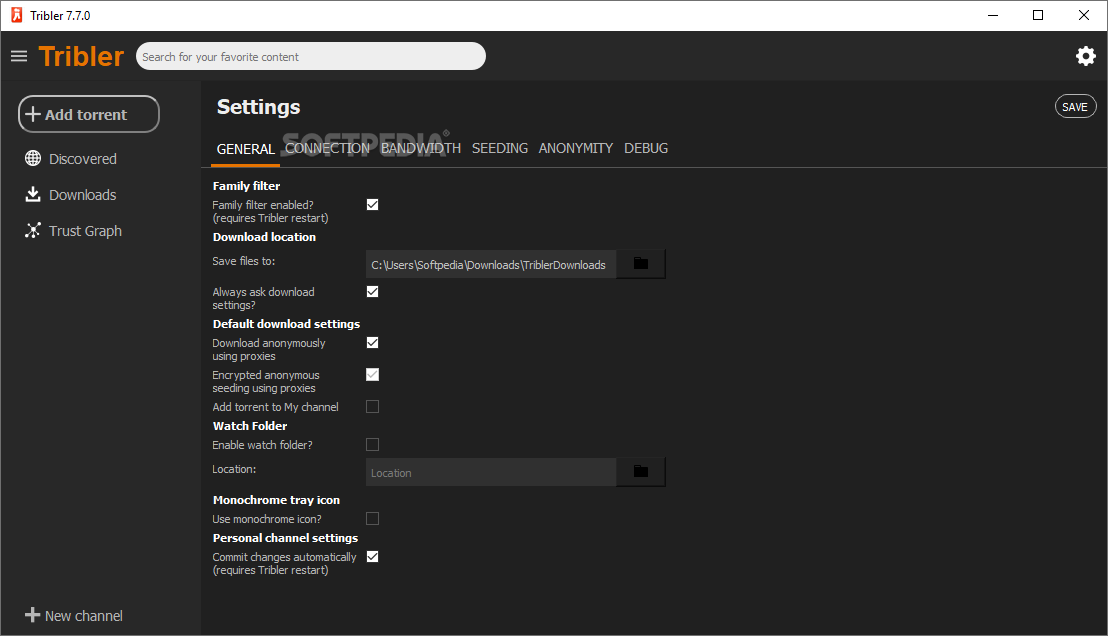Open the SEEDING tab
Screen dimensions: 1108x636
coord(500,148)
